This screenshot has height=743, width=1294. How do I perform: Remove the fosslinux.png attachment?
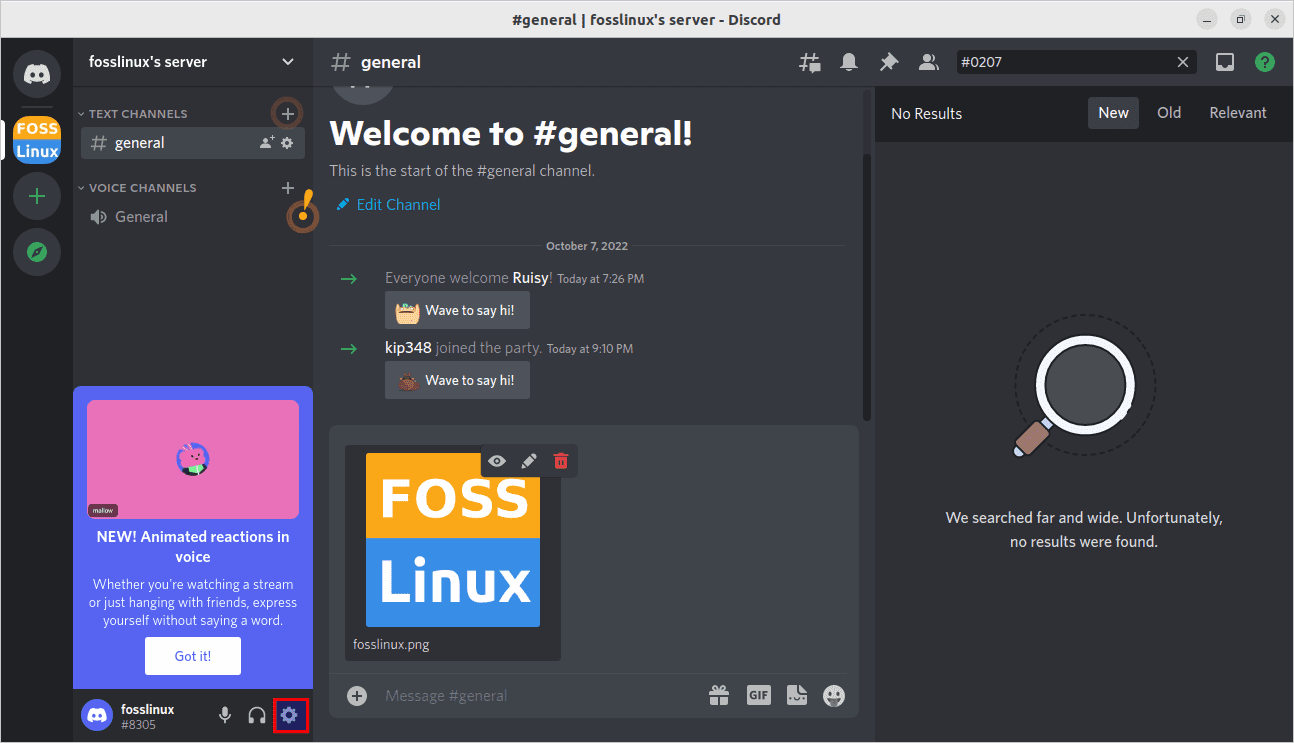(561, 461)
